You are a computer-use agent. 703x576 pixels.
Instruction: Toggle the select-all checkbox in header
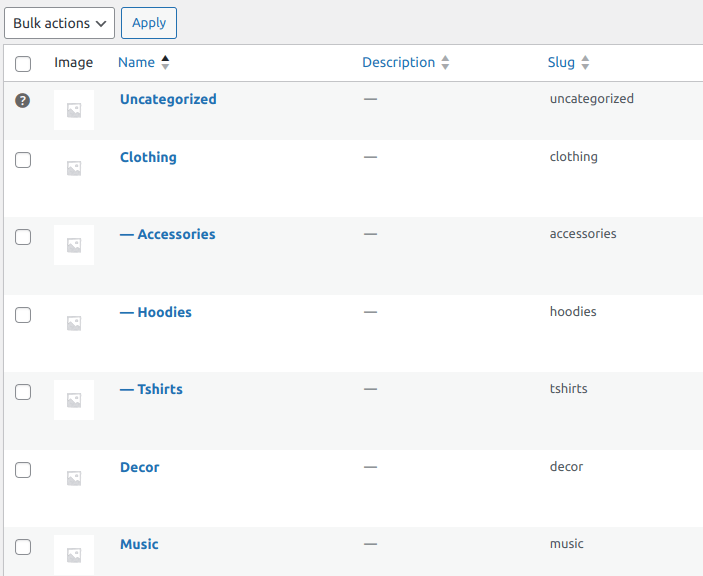[23, 64]
